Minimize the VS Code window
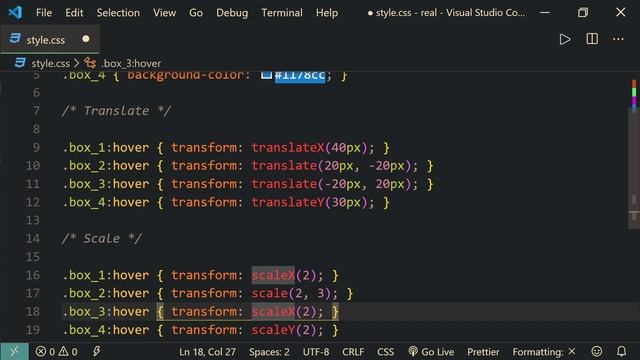The height and width of the screenshot is (360, 640). tap(544, 13)
